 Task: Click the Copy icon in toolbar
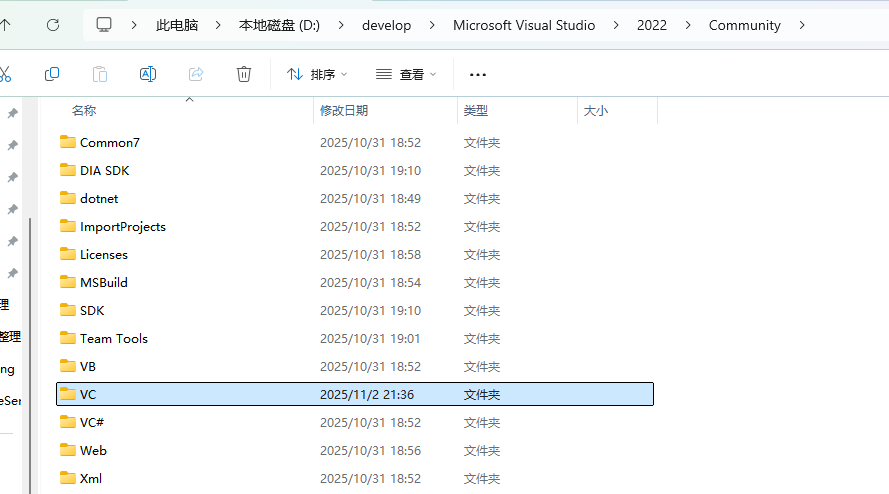point(52,74)
